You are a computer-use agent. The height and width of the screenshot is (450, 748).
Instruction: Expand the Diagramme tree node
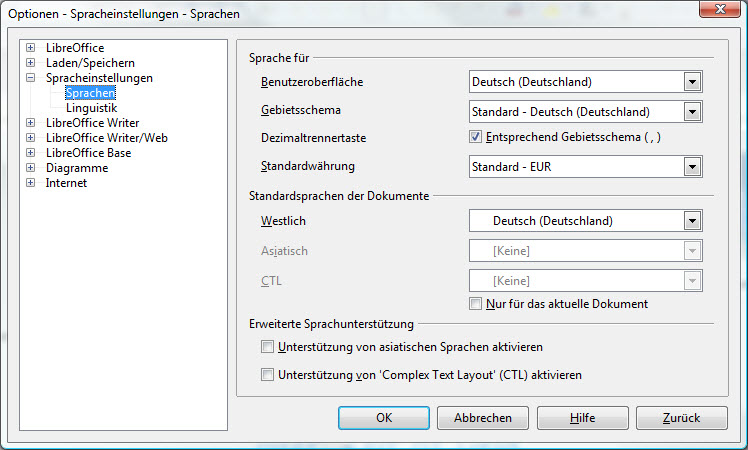[x=31, y=167]
